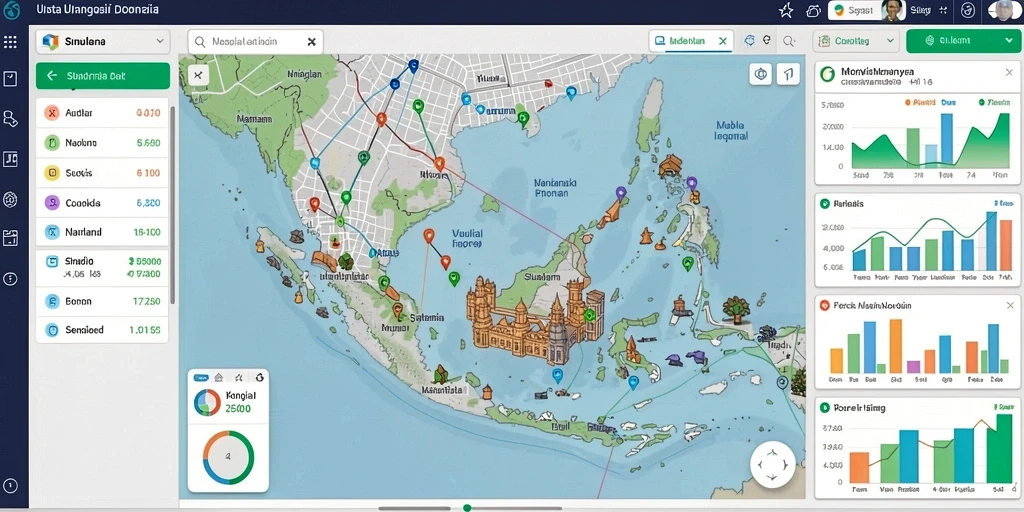Screen dimensions: 1024x512
Task: Click the search input field
Action: [x=257, y=41]
